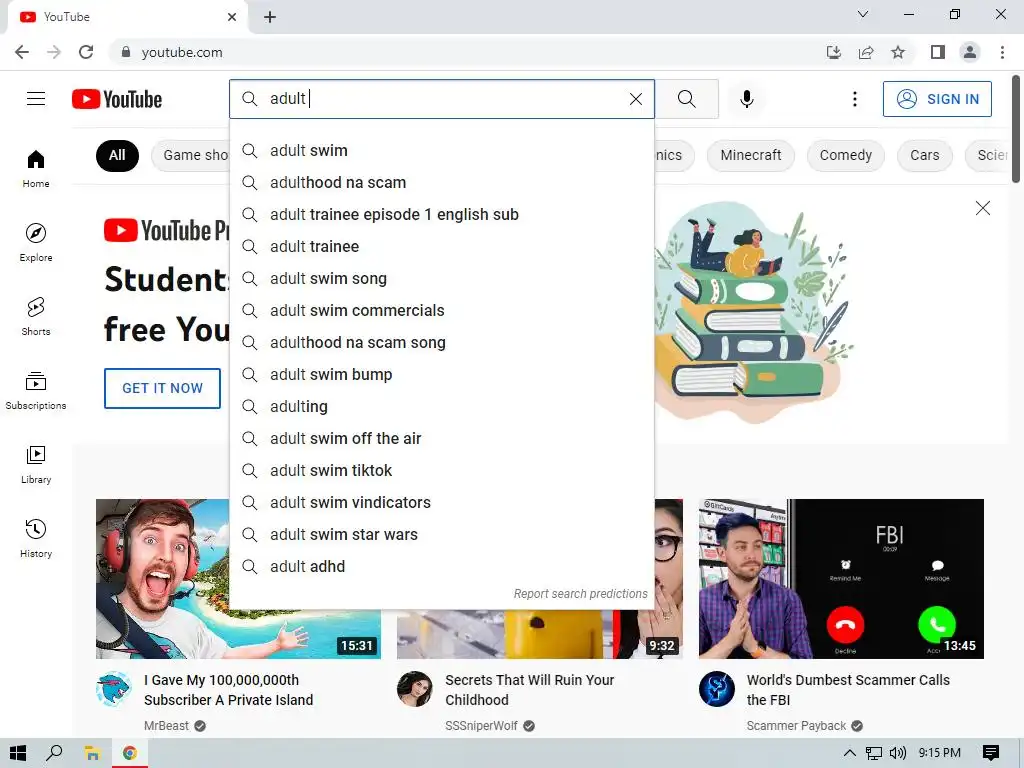Choose suggestion 'adulthood na scam'
Viewport: 1024px width, 768px height.
(441, 182)
